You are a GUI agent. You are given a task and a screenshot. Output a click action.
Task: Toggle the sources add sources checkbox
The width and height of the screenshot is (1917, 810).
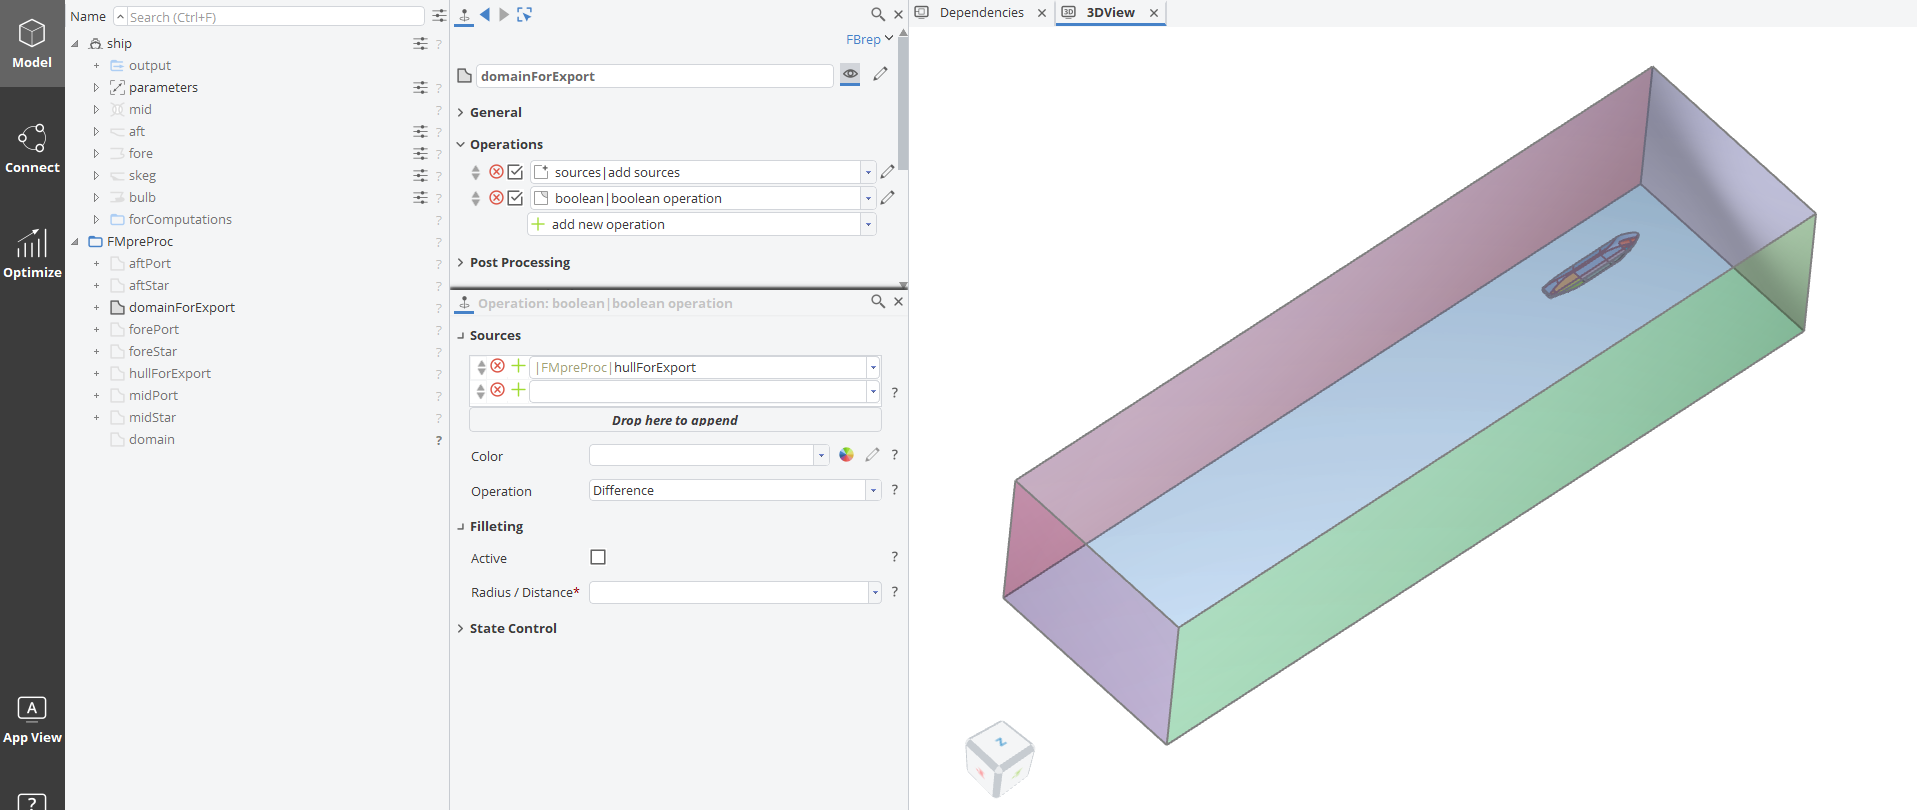coord(515,172)
